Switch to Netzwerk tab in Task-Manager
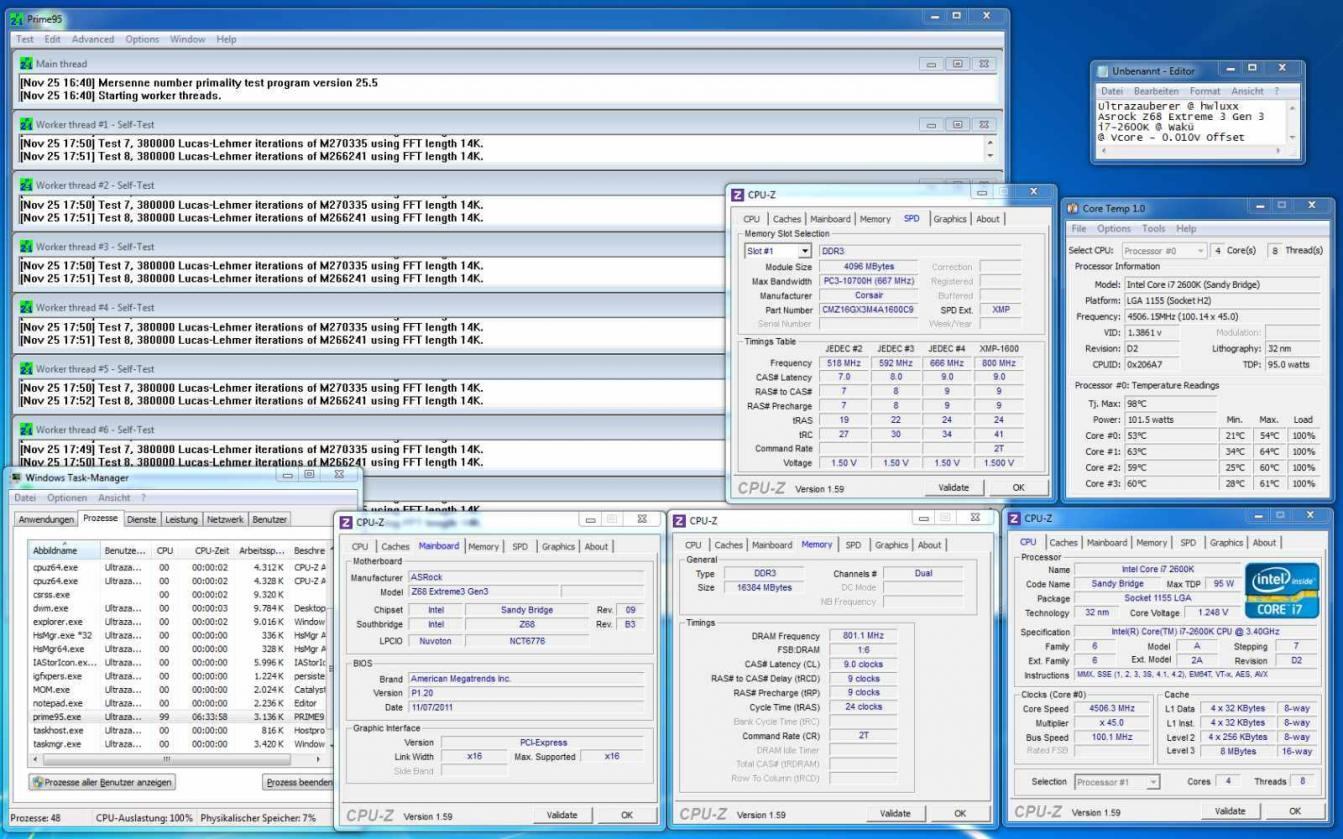1343x839 pixels. coord(225,520)
